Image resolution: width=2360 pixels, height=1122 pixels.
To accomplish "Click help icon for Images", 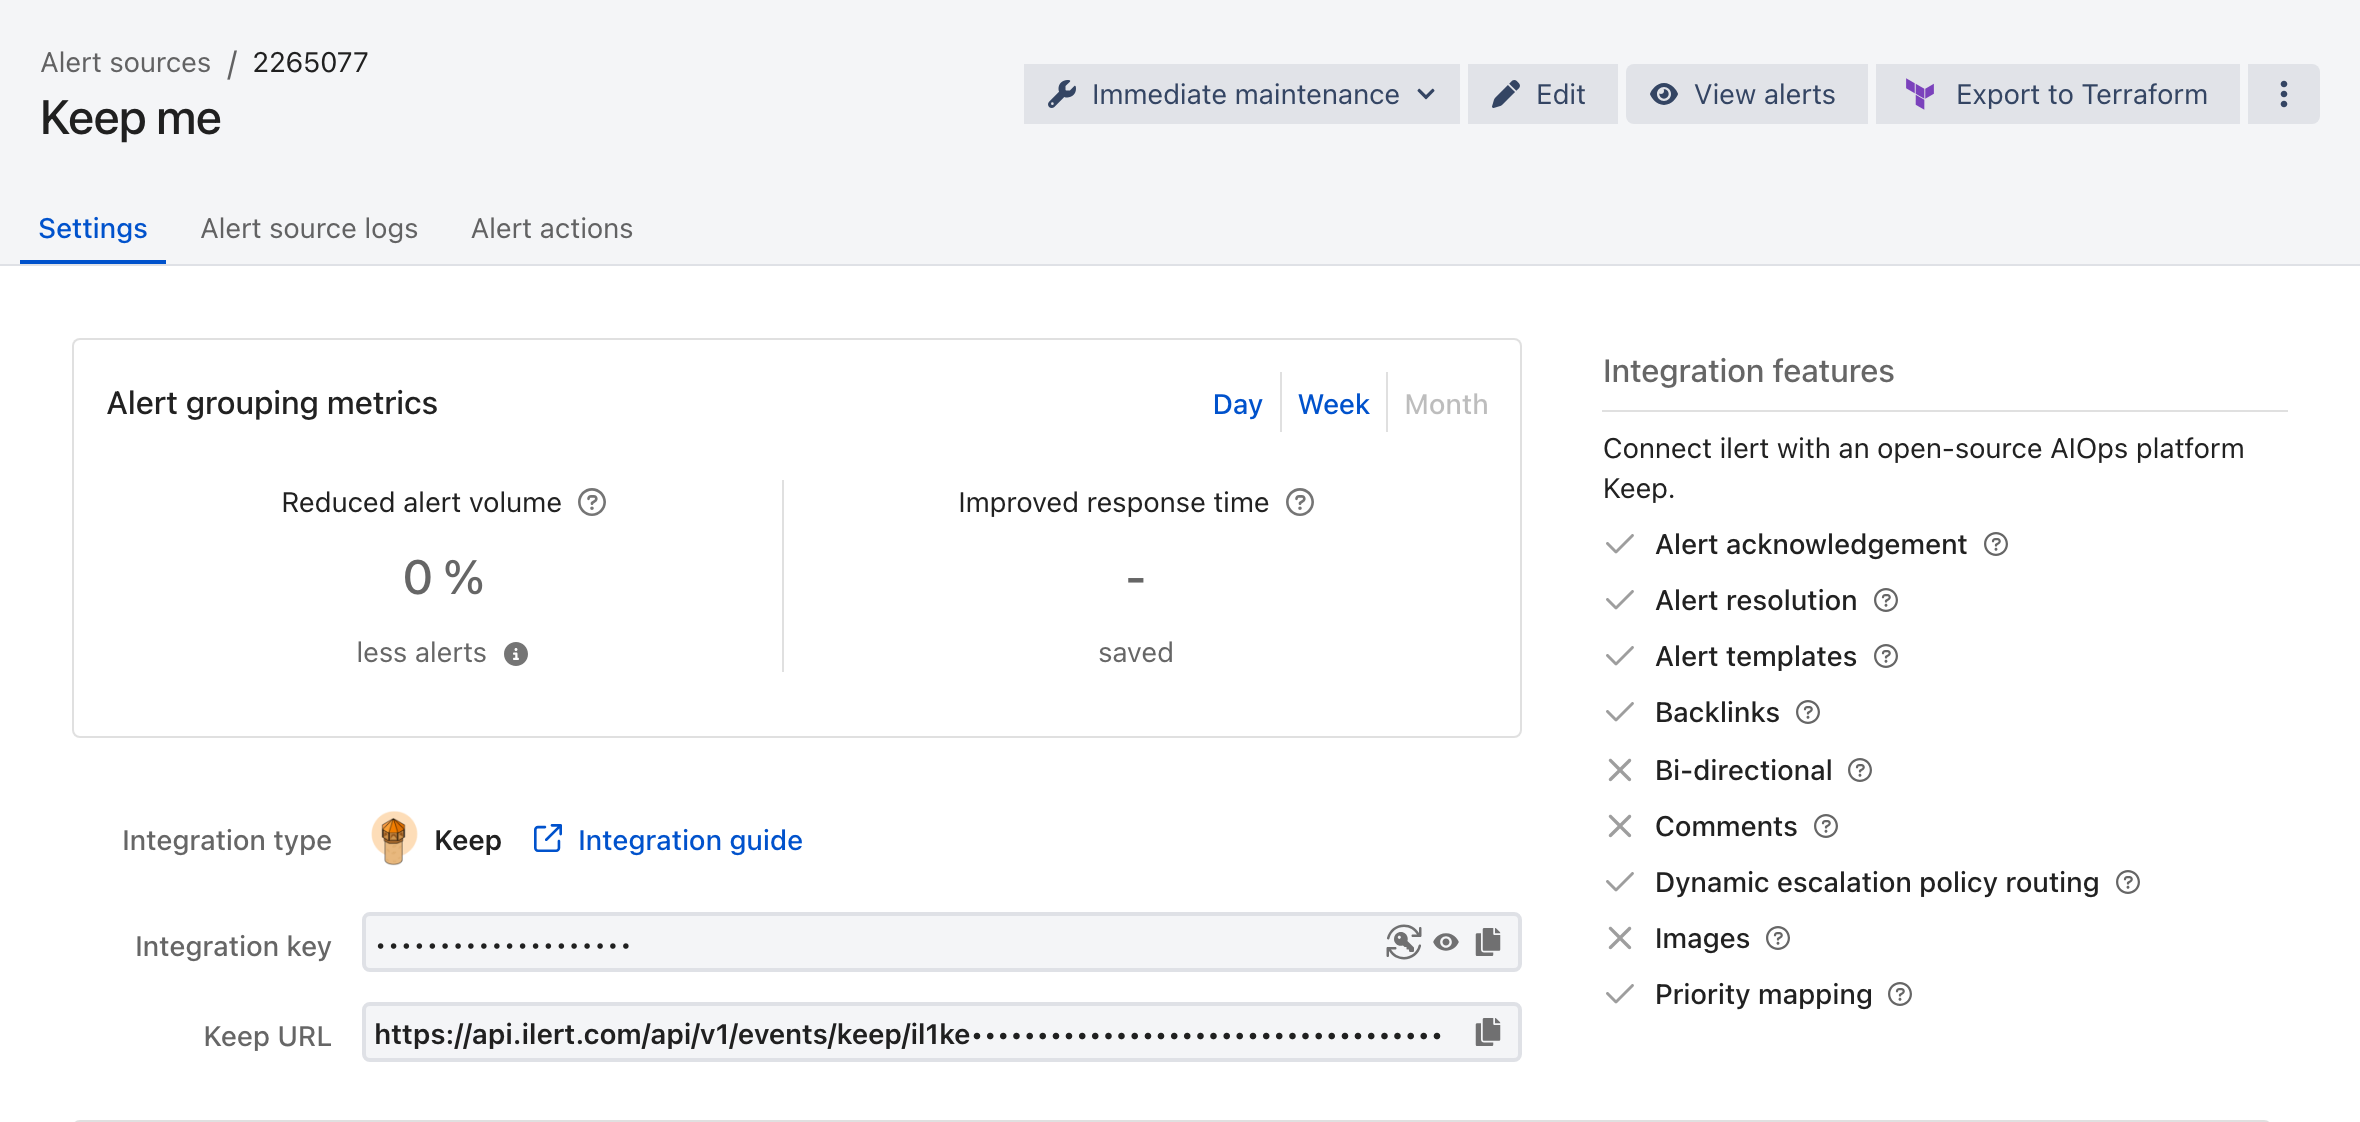I will pyautogui.click(x=1778, y=938).
